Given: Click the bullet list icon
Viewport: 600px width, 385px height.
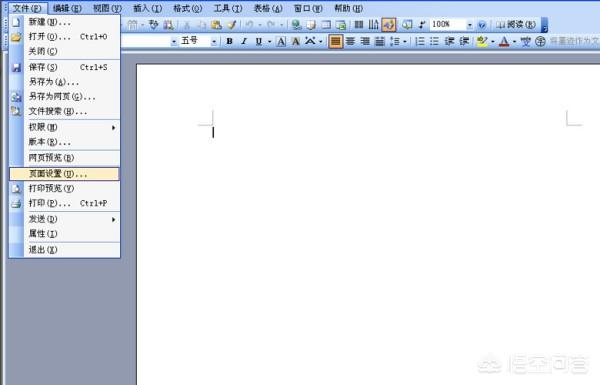Looking at the screenshot, I should tap(434, 41).
